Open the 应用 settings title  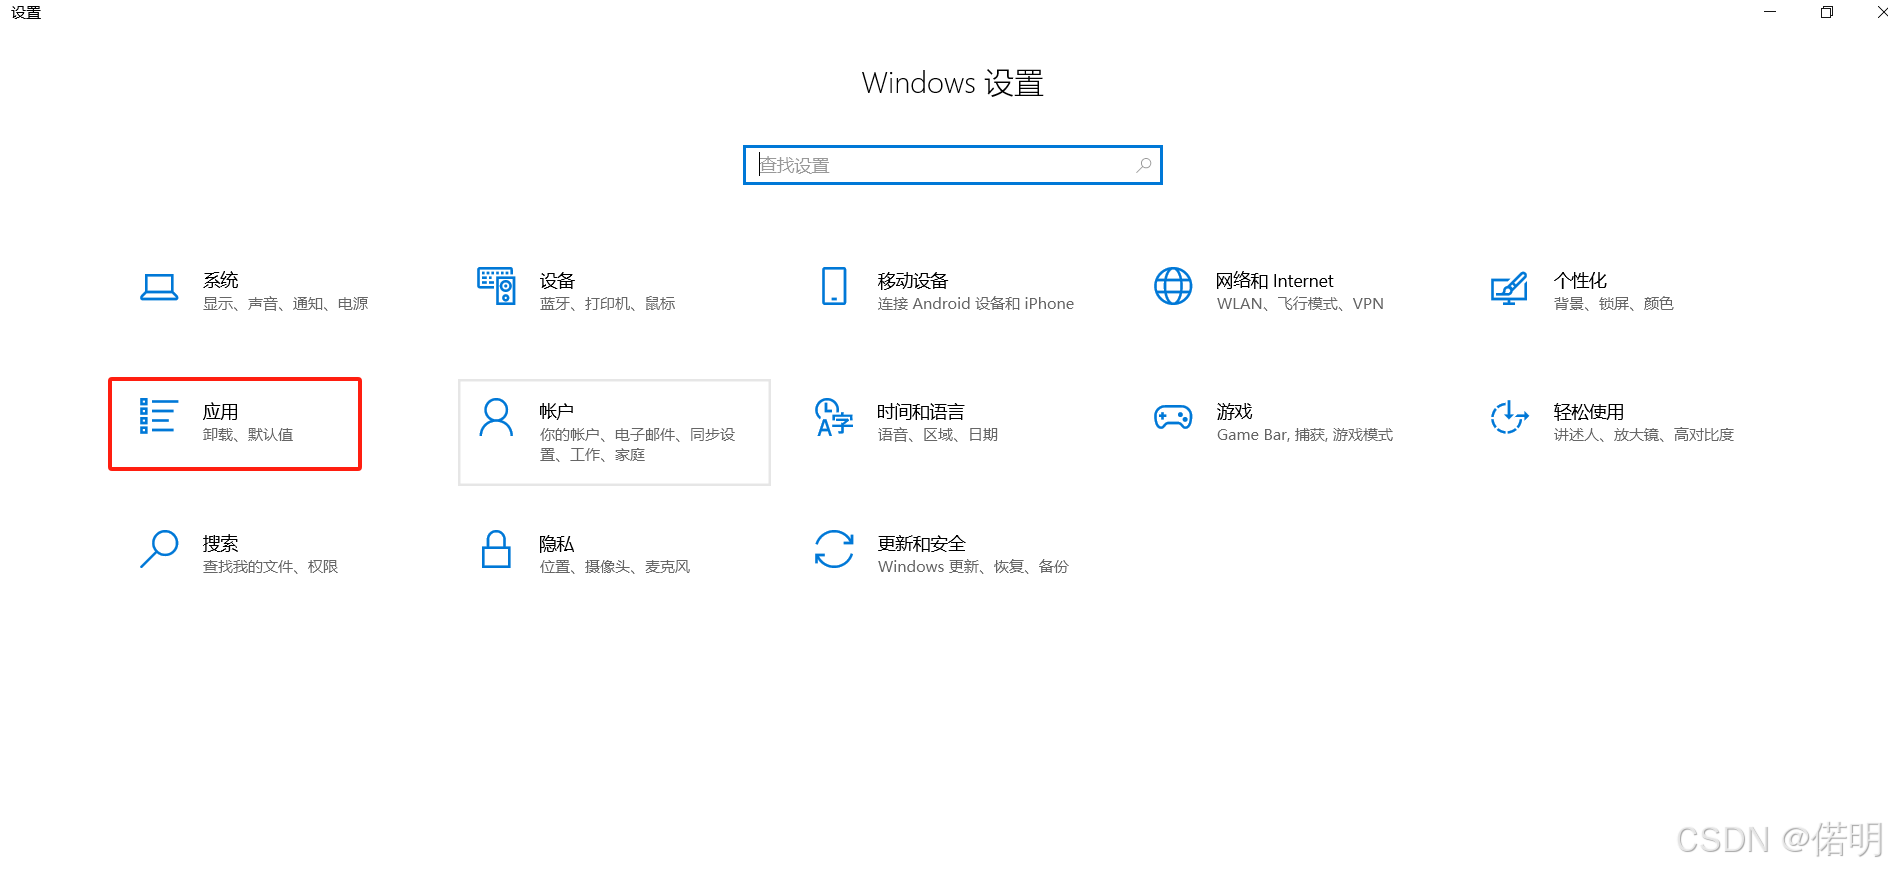pyautogui.click(x=221, y=411)
